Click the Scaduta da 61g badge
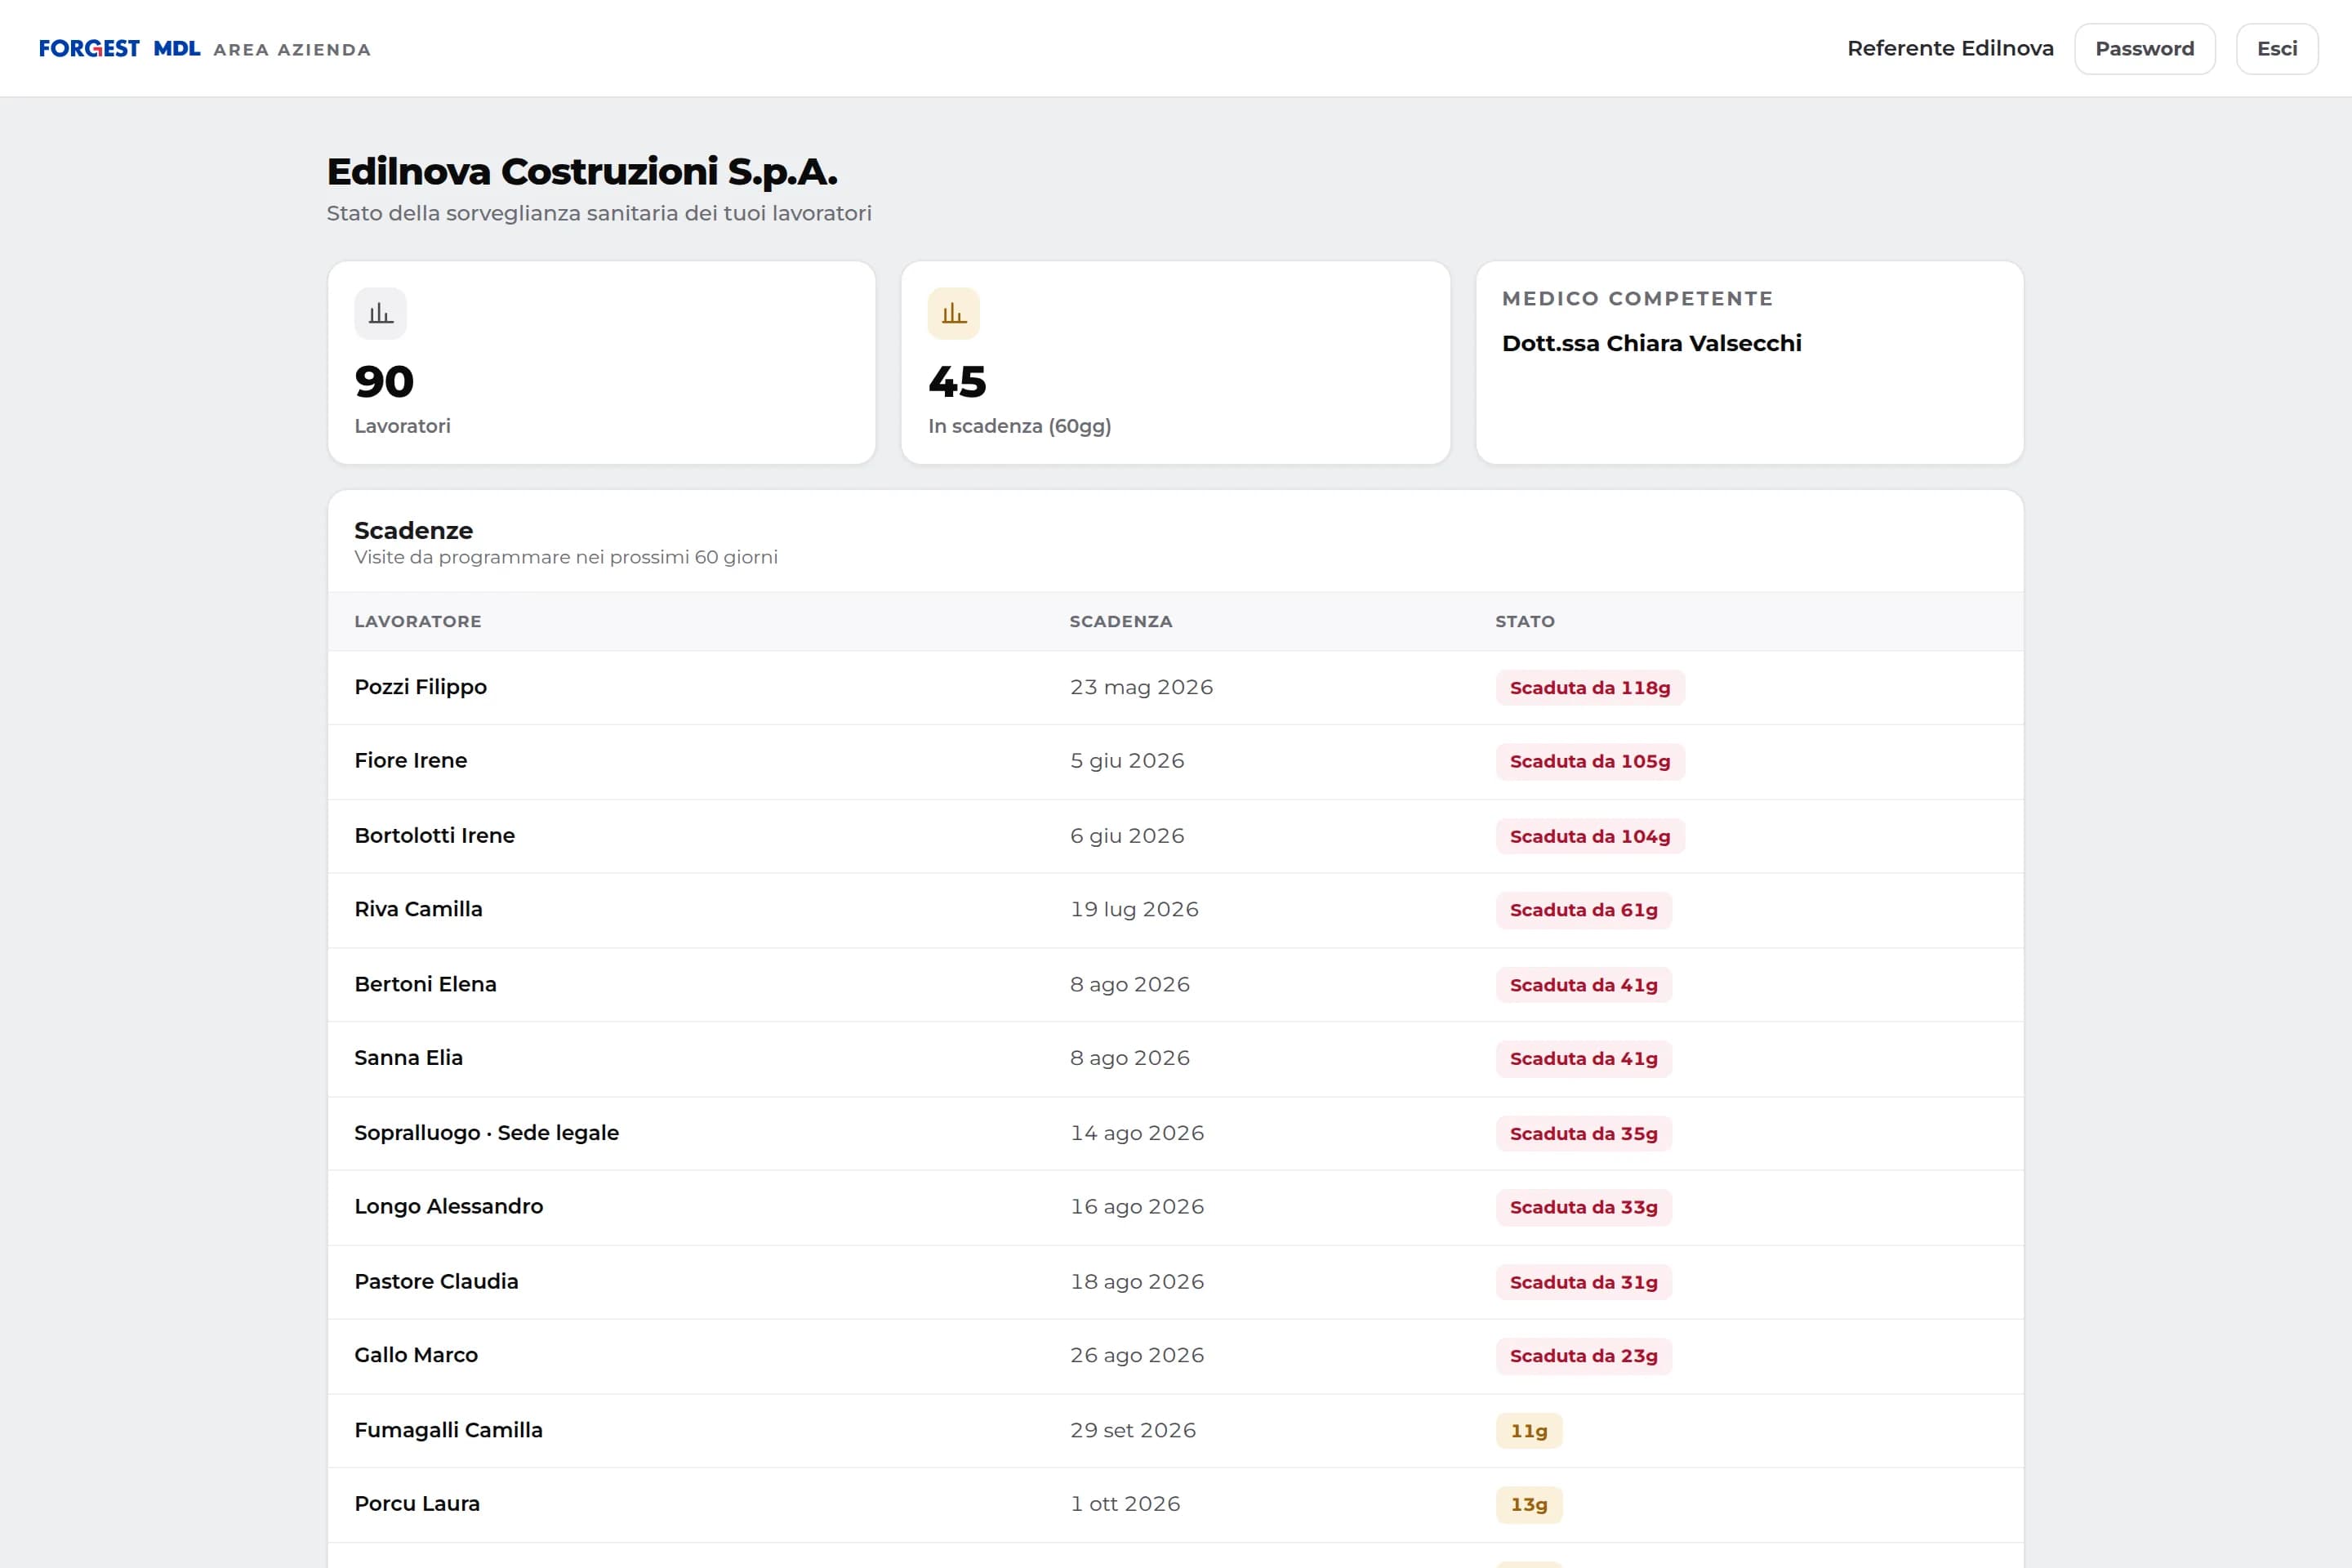This screenshot has height=1568, width=2352. pos(1584,910)
